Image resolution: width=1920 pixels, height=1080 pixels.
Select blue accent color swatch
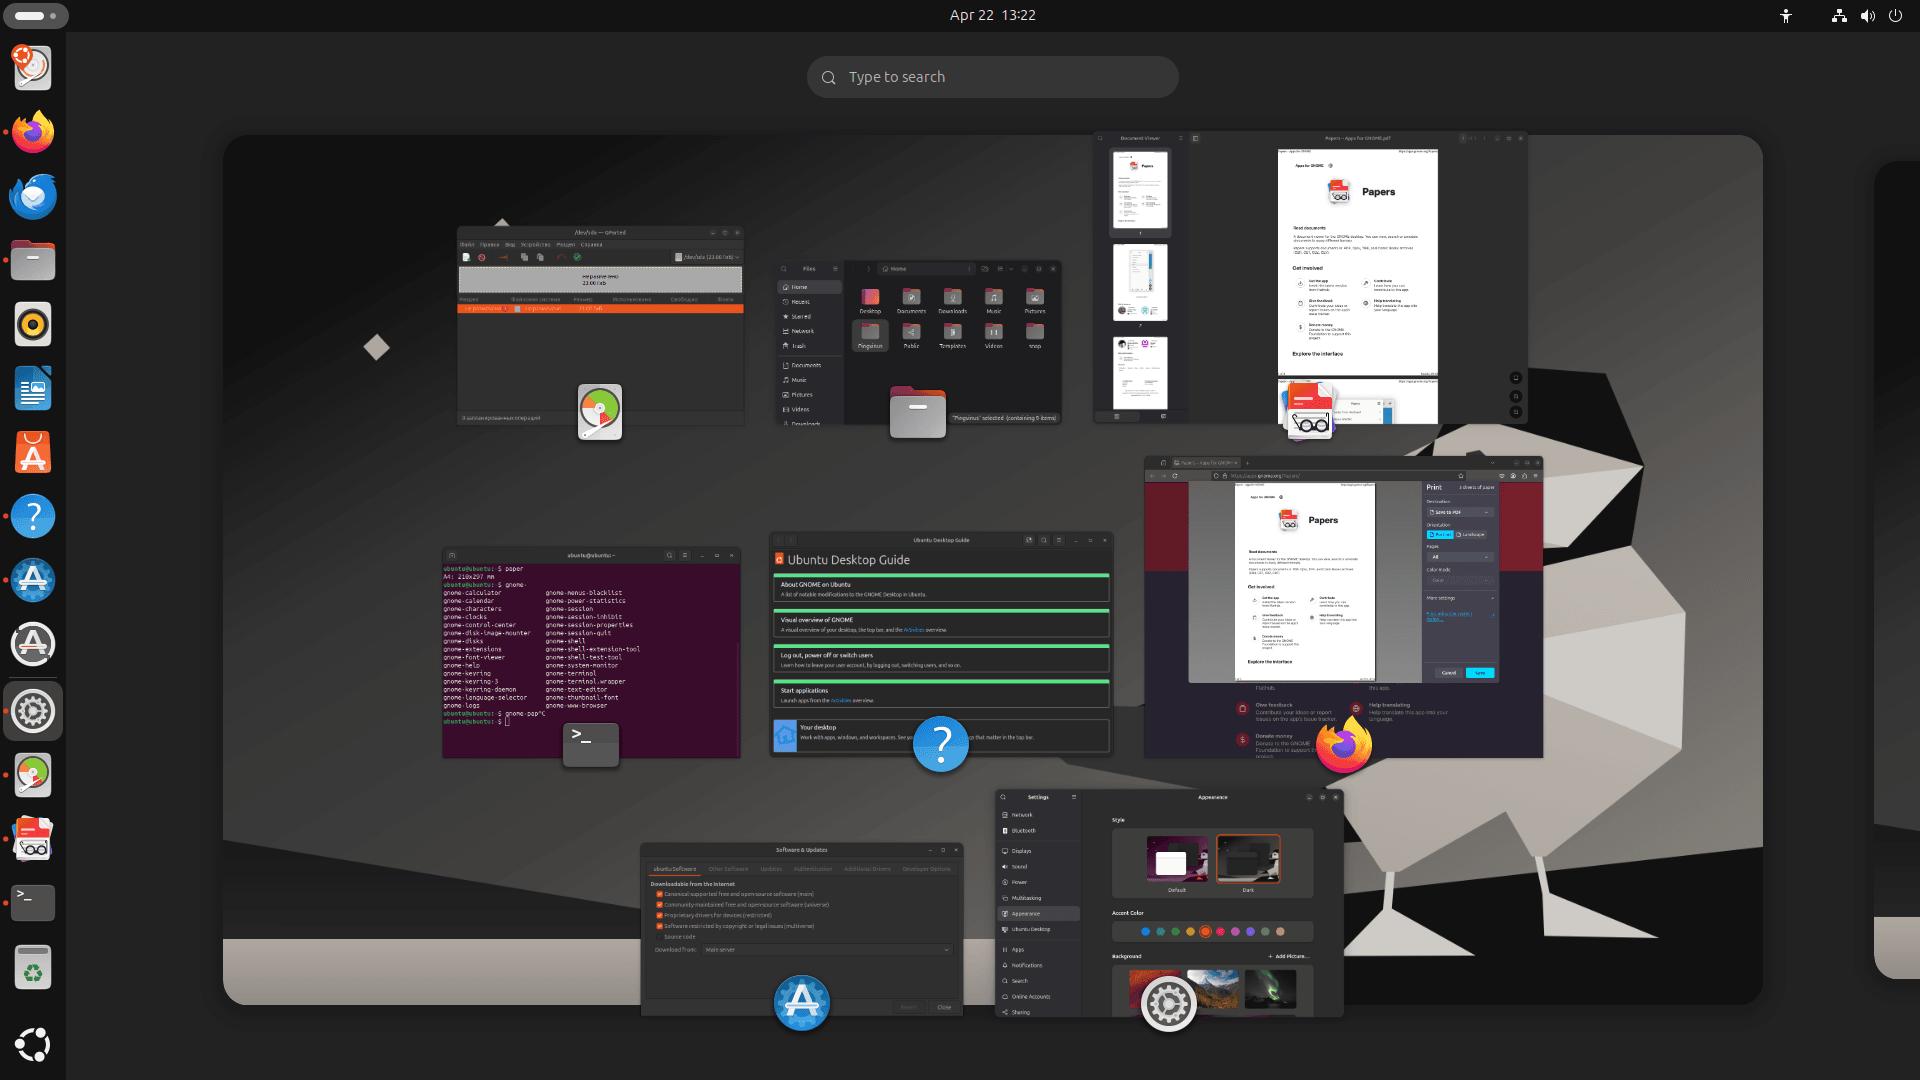tap(1145, 931)
